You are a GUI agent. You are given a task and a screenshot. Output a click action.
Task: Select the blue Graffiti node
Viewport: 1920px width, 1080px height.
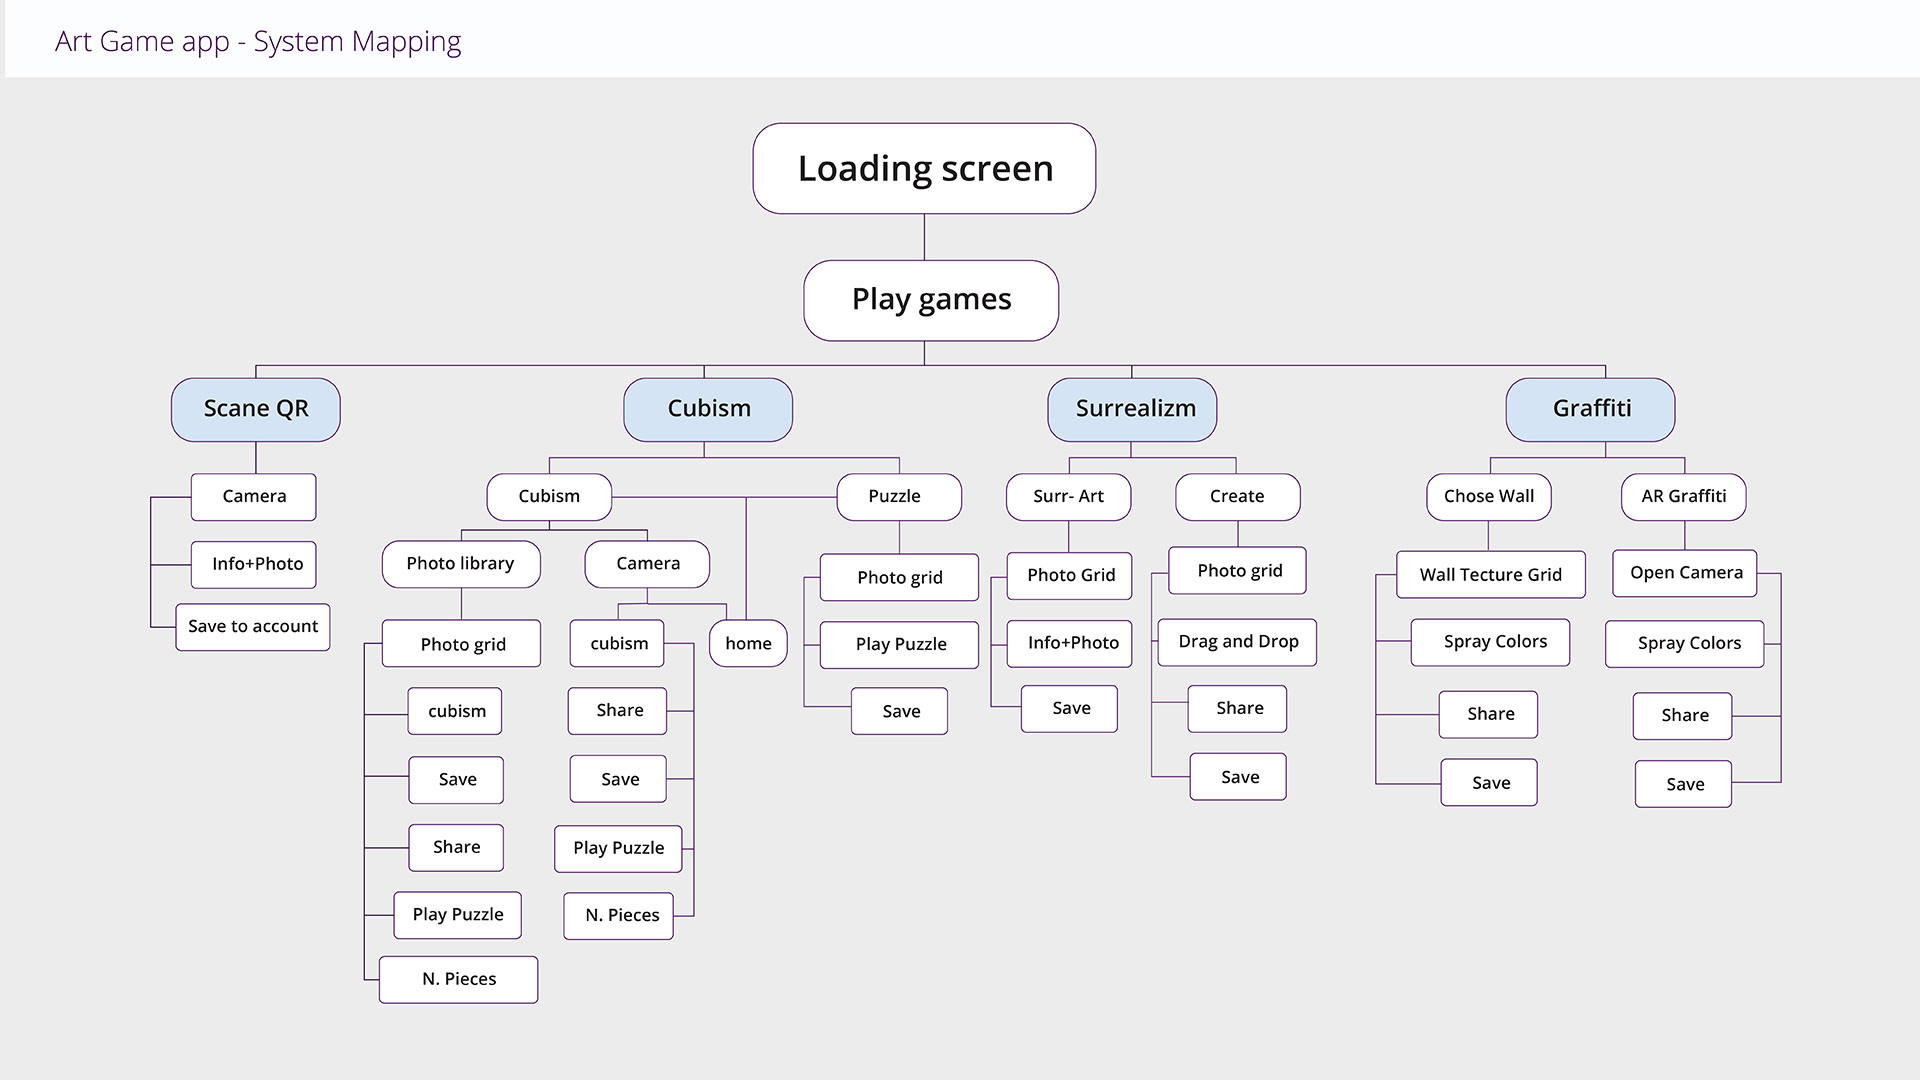click(1590, 409)
